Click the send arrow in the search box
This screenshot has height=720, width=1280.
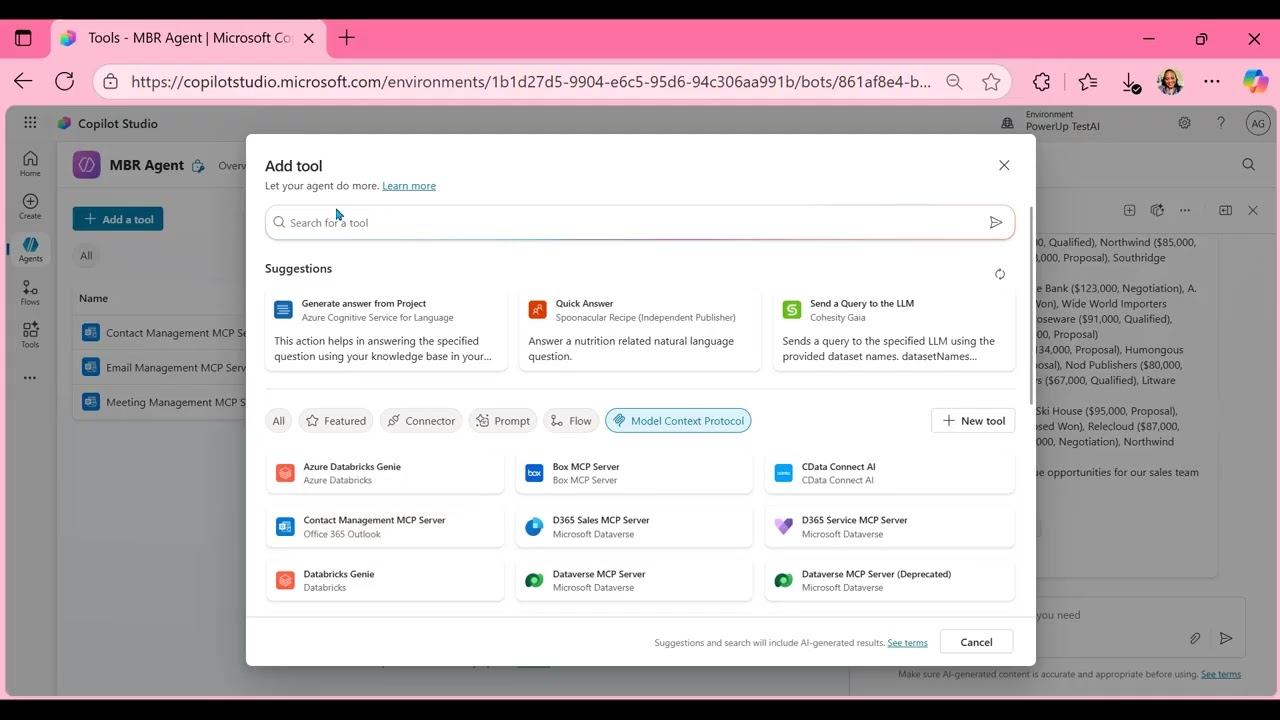tap(996, 223)
